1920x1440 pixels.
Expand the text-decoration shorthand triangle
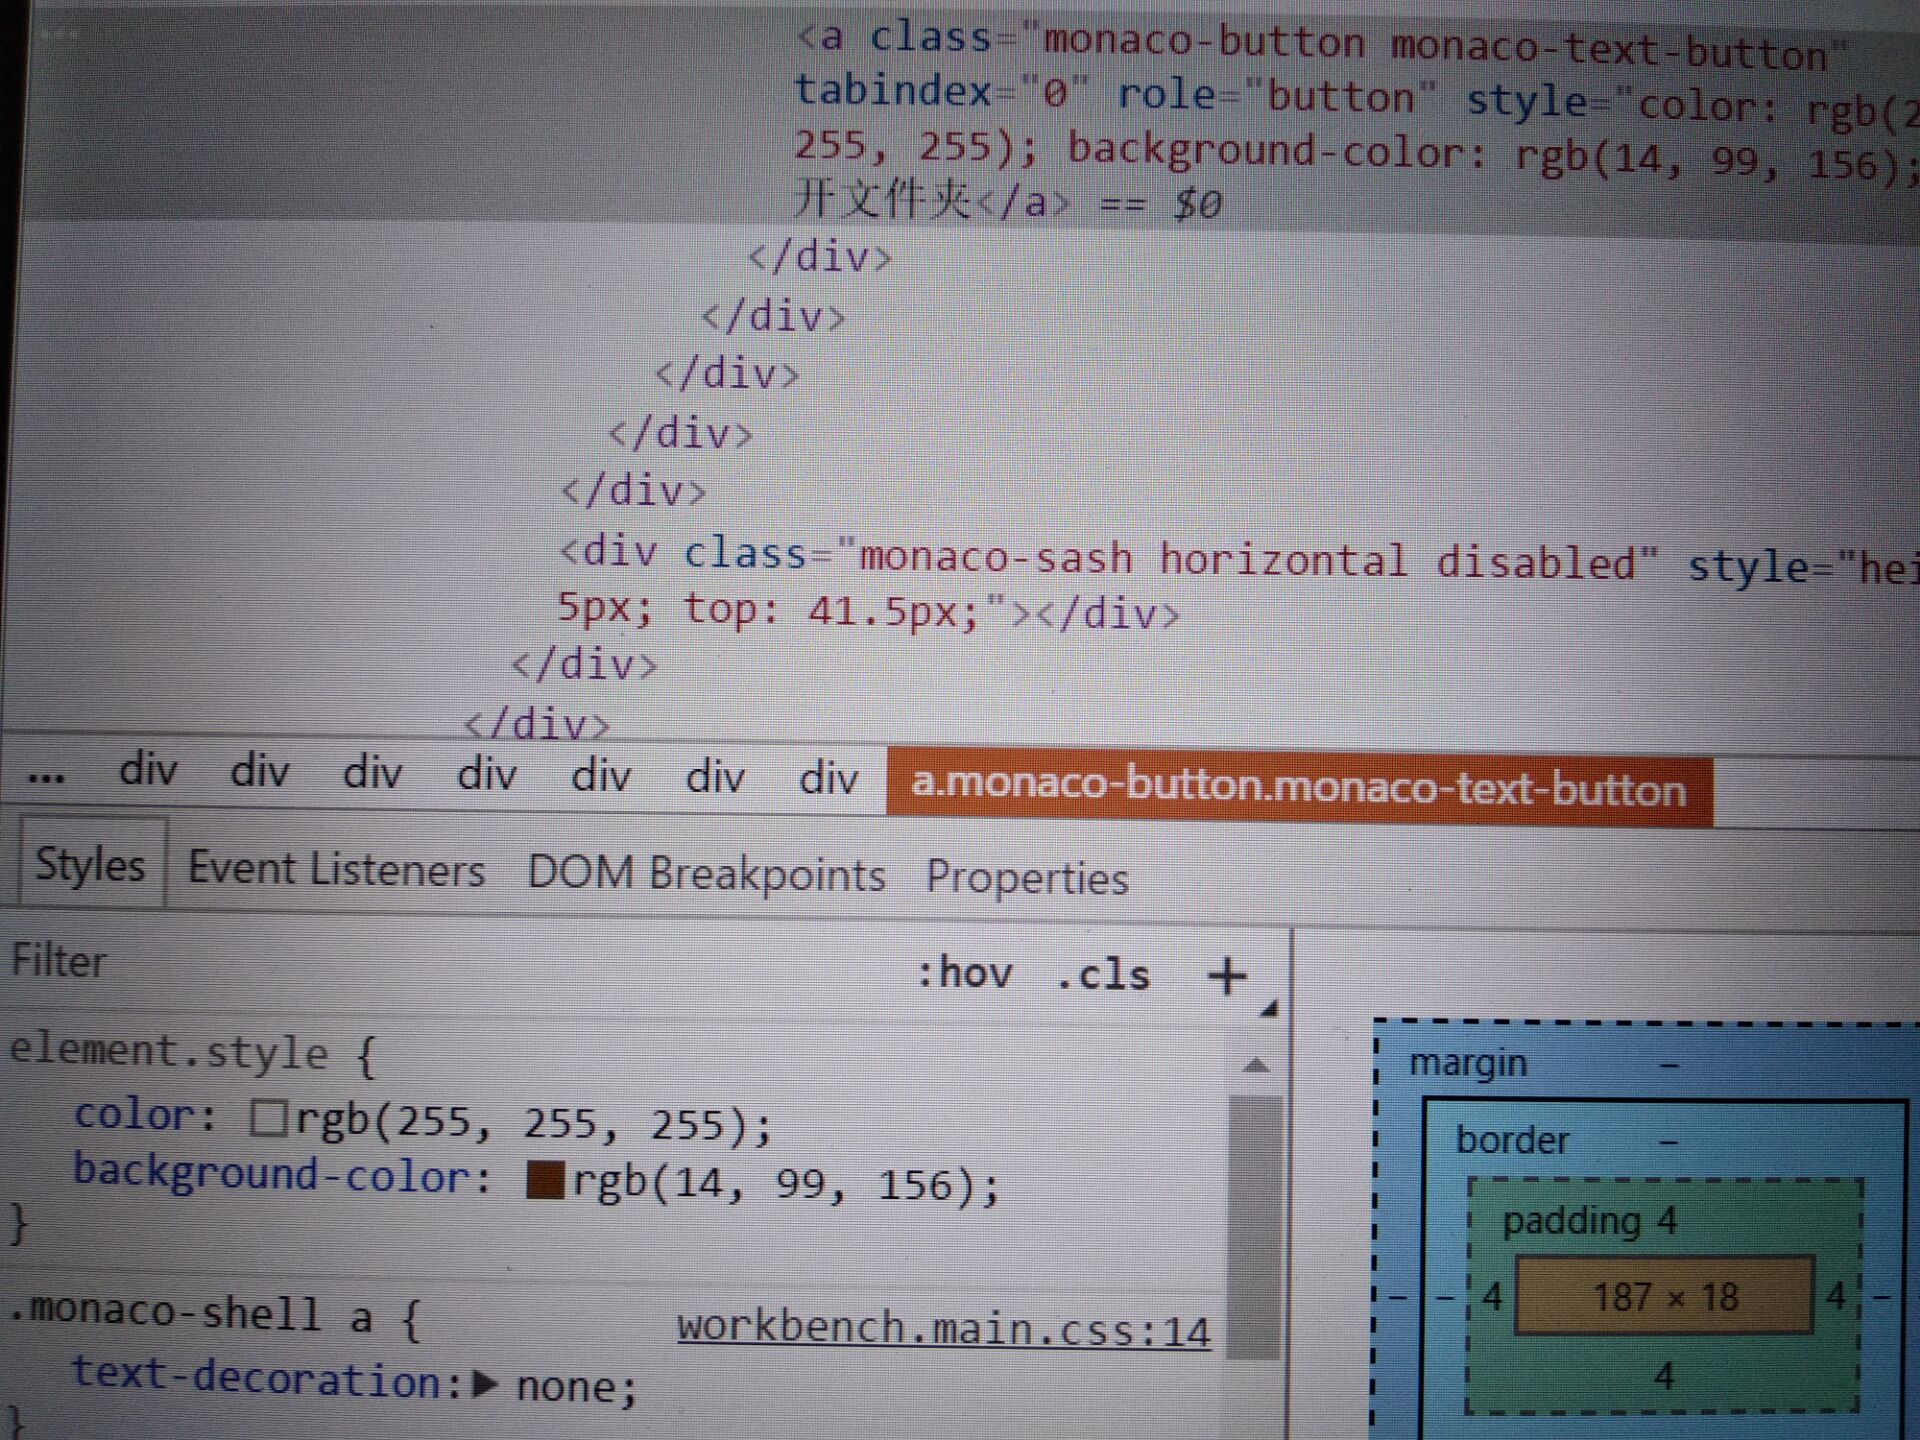point(485,1384)
